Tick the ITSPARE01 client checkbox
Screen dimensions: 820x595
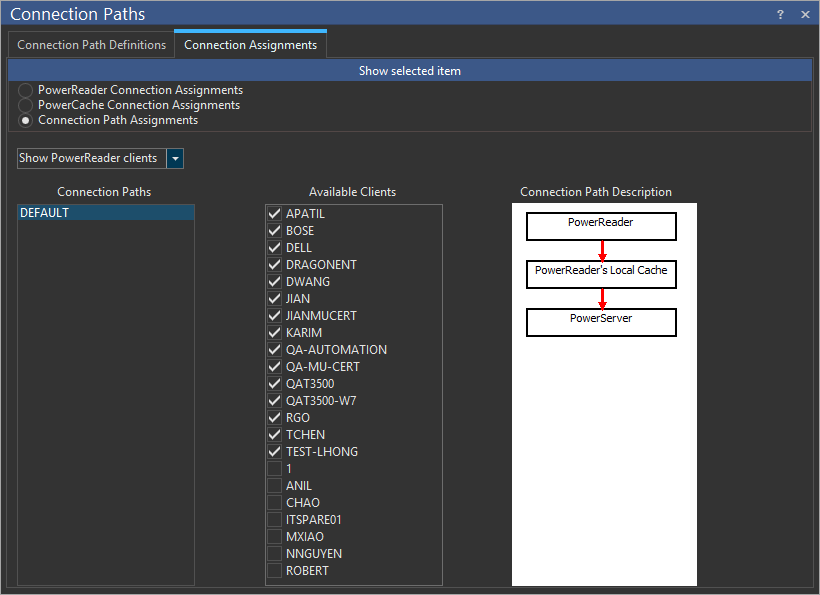tap(274, 520)
